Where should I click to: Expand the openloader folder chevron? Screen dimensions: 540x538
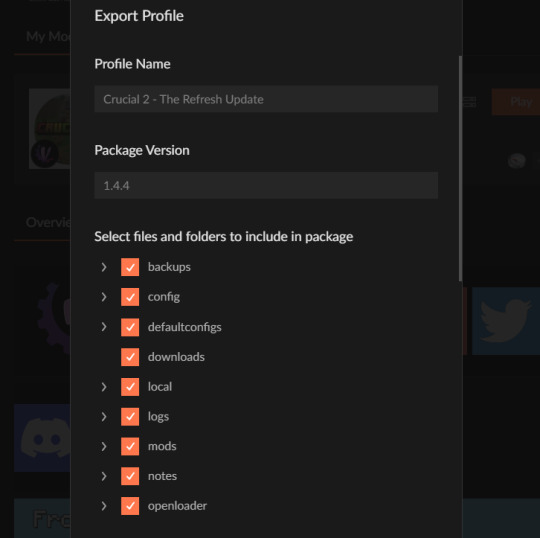[x=104, y=506]
